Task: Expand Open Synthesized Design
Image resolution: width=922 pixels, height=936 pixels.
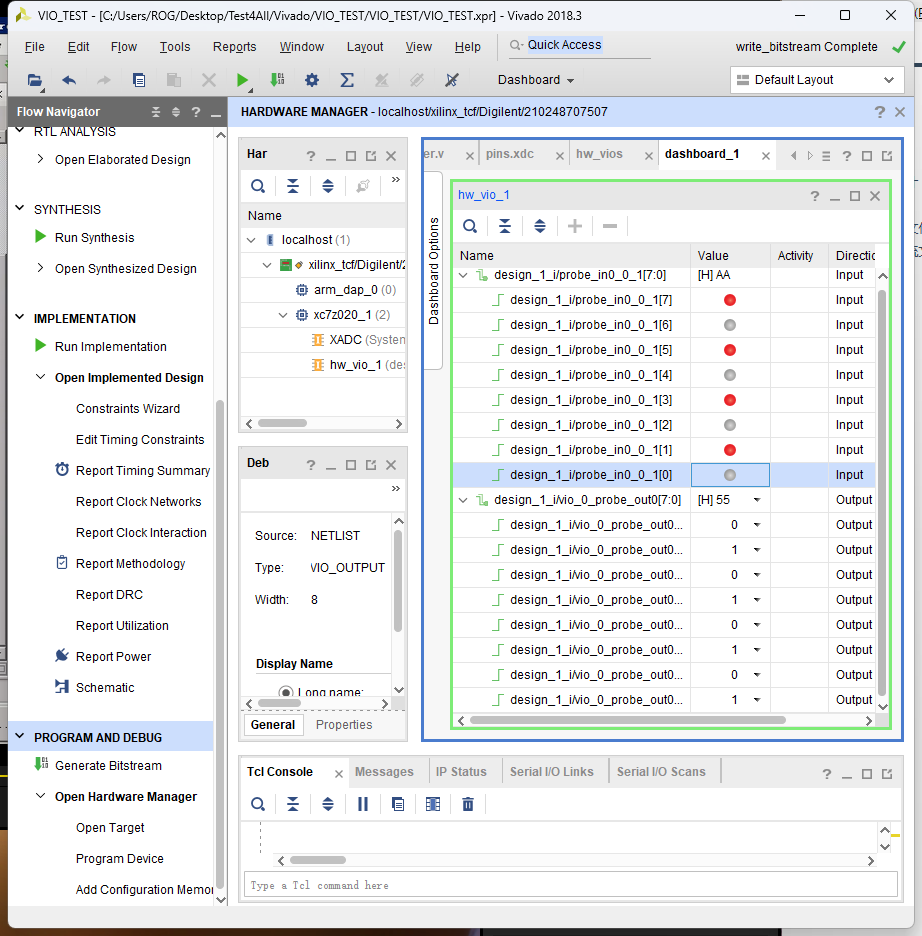Action: pyautogui.click(x=40, y=268)
